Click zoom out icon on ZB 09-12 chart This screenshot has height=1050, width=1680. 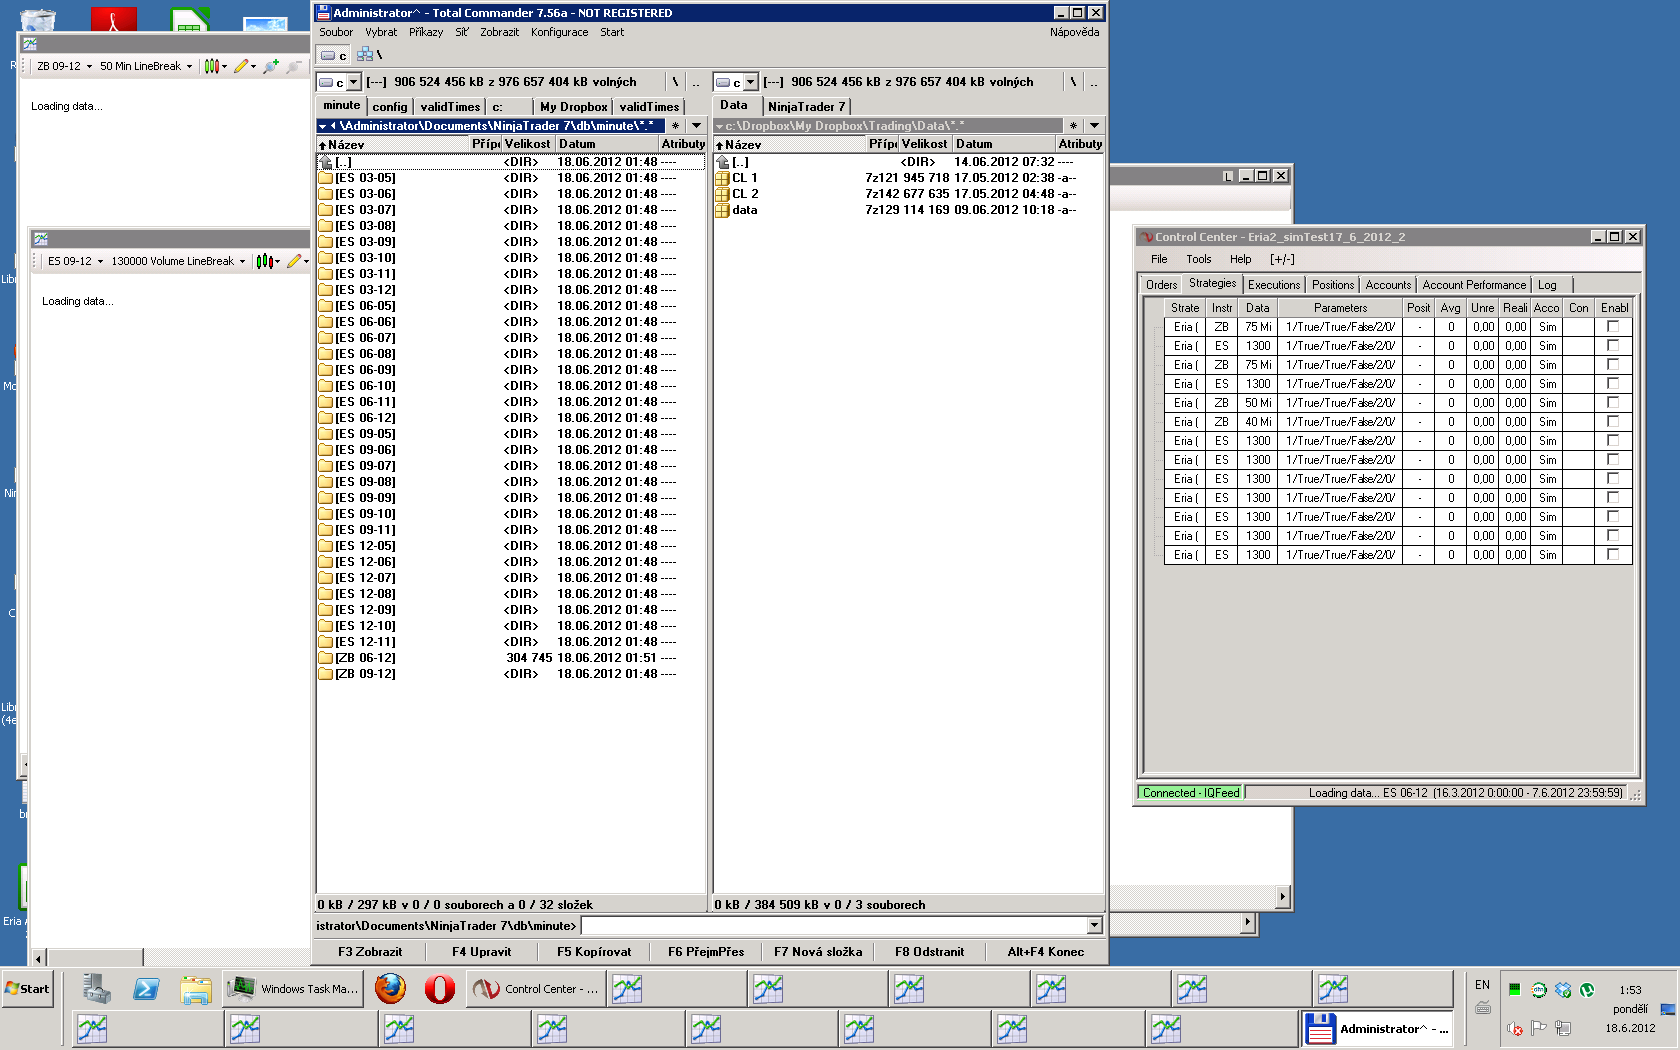(293, 66)
